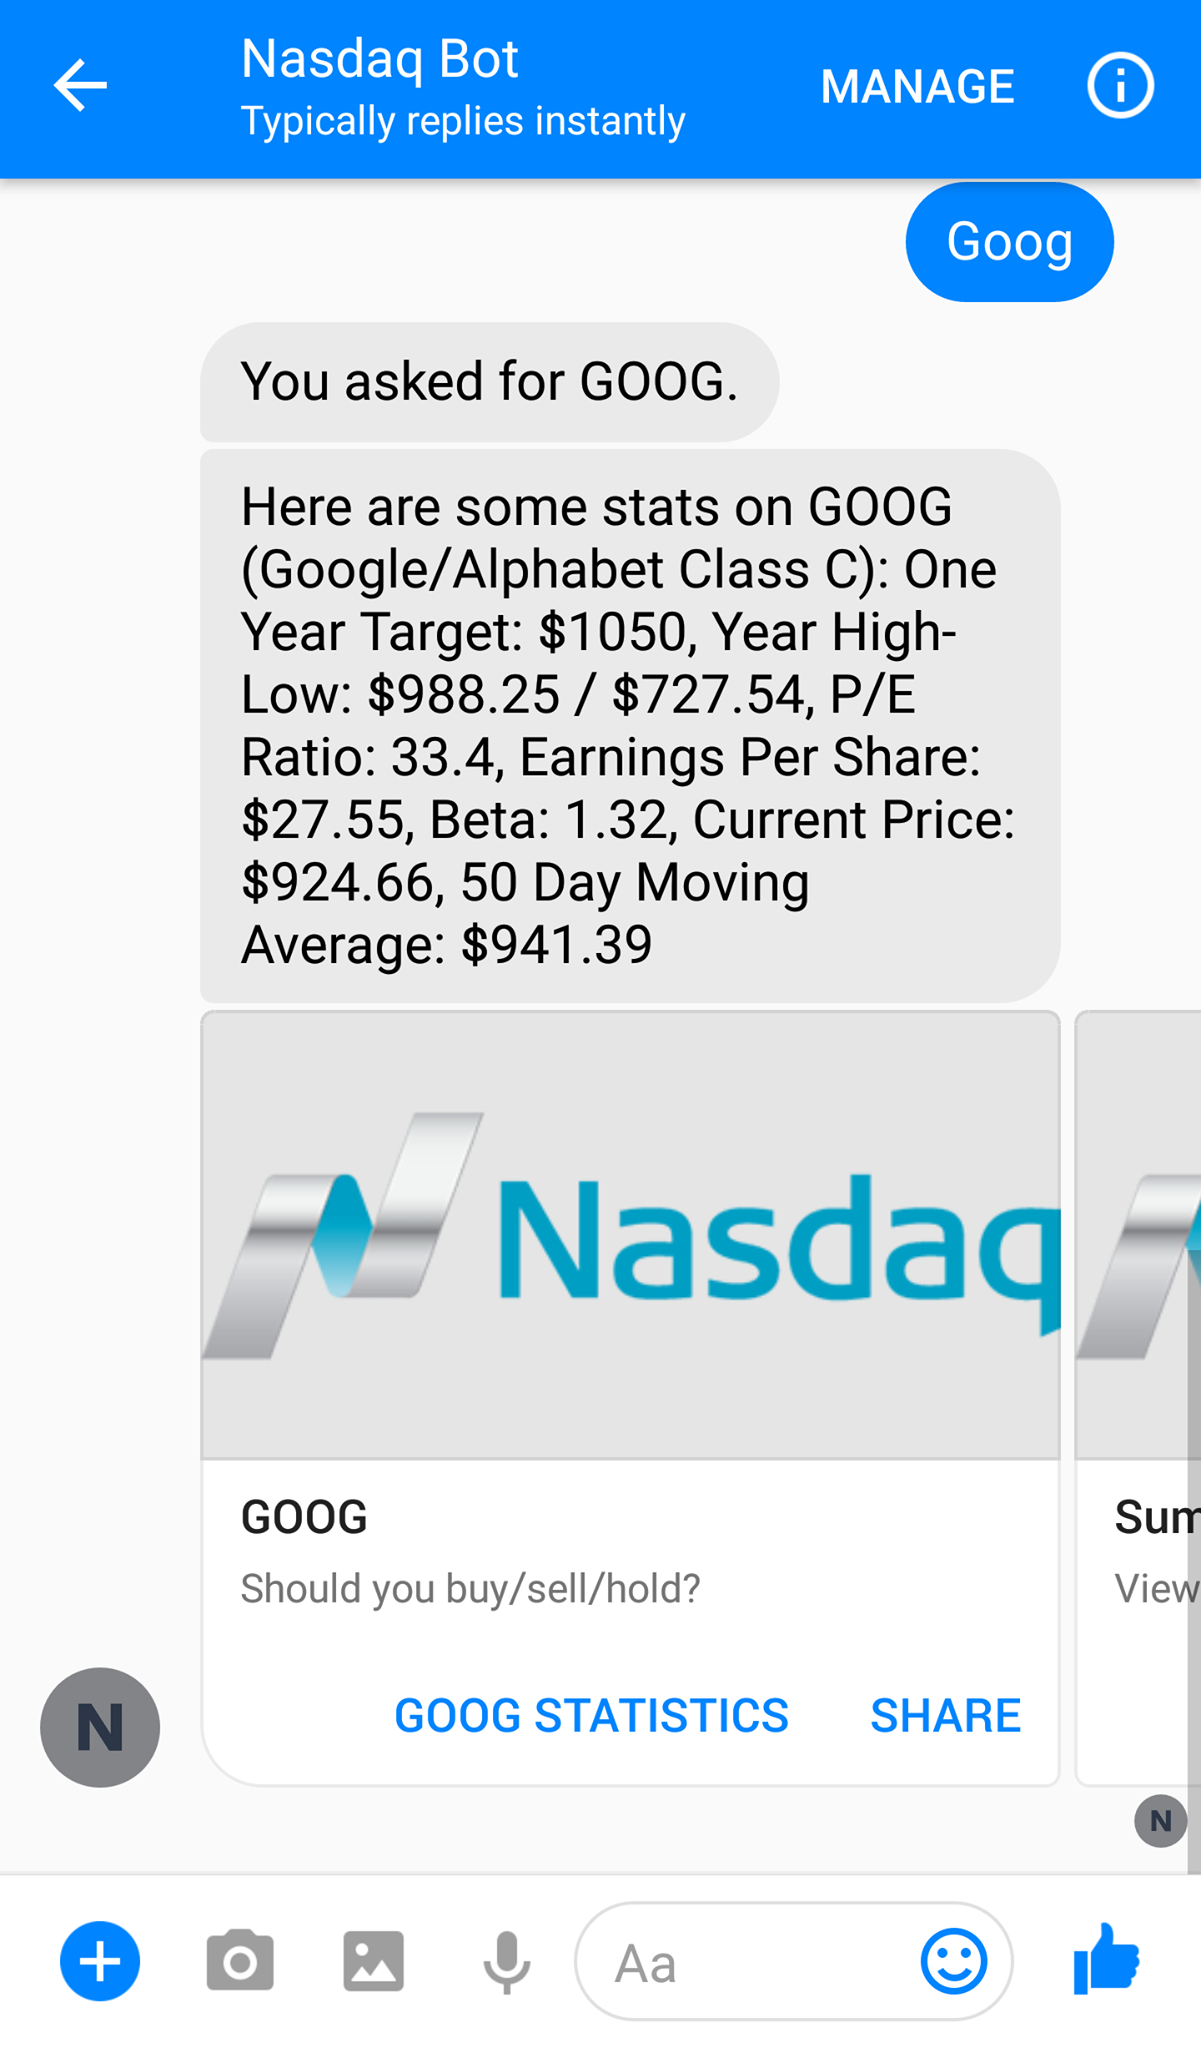Open the info icon for Nasdaq Bot

coord(1120,86)
